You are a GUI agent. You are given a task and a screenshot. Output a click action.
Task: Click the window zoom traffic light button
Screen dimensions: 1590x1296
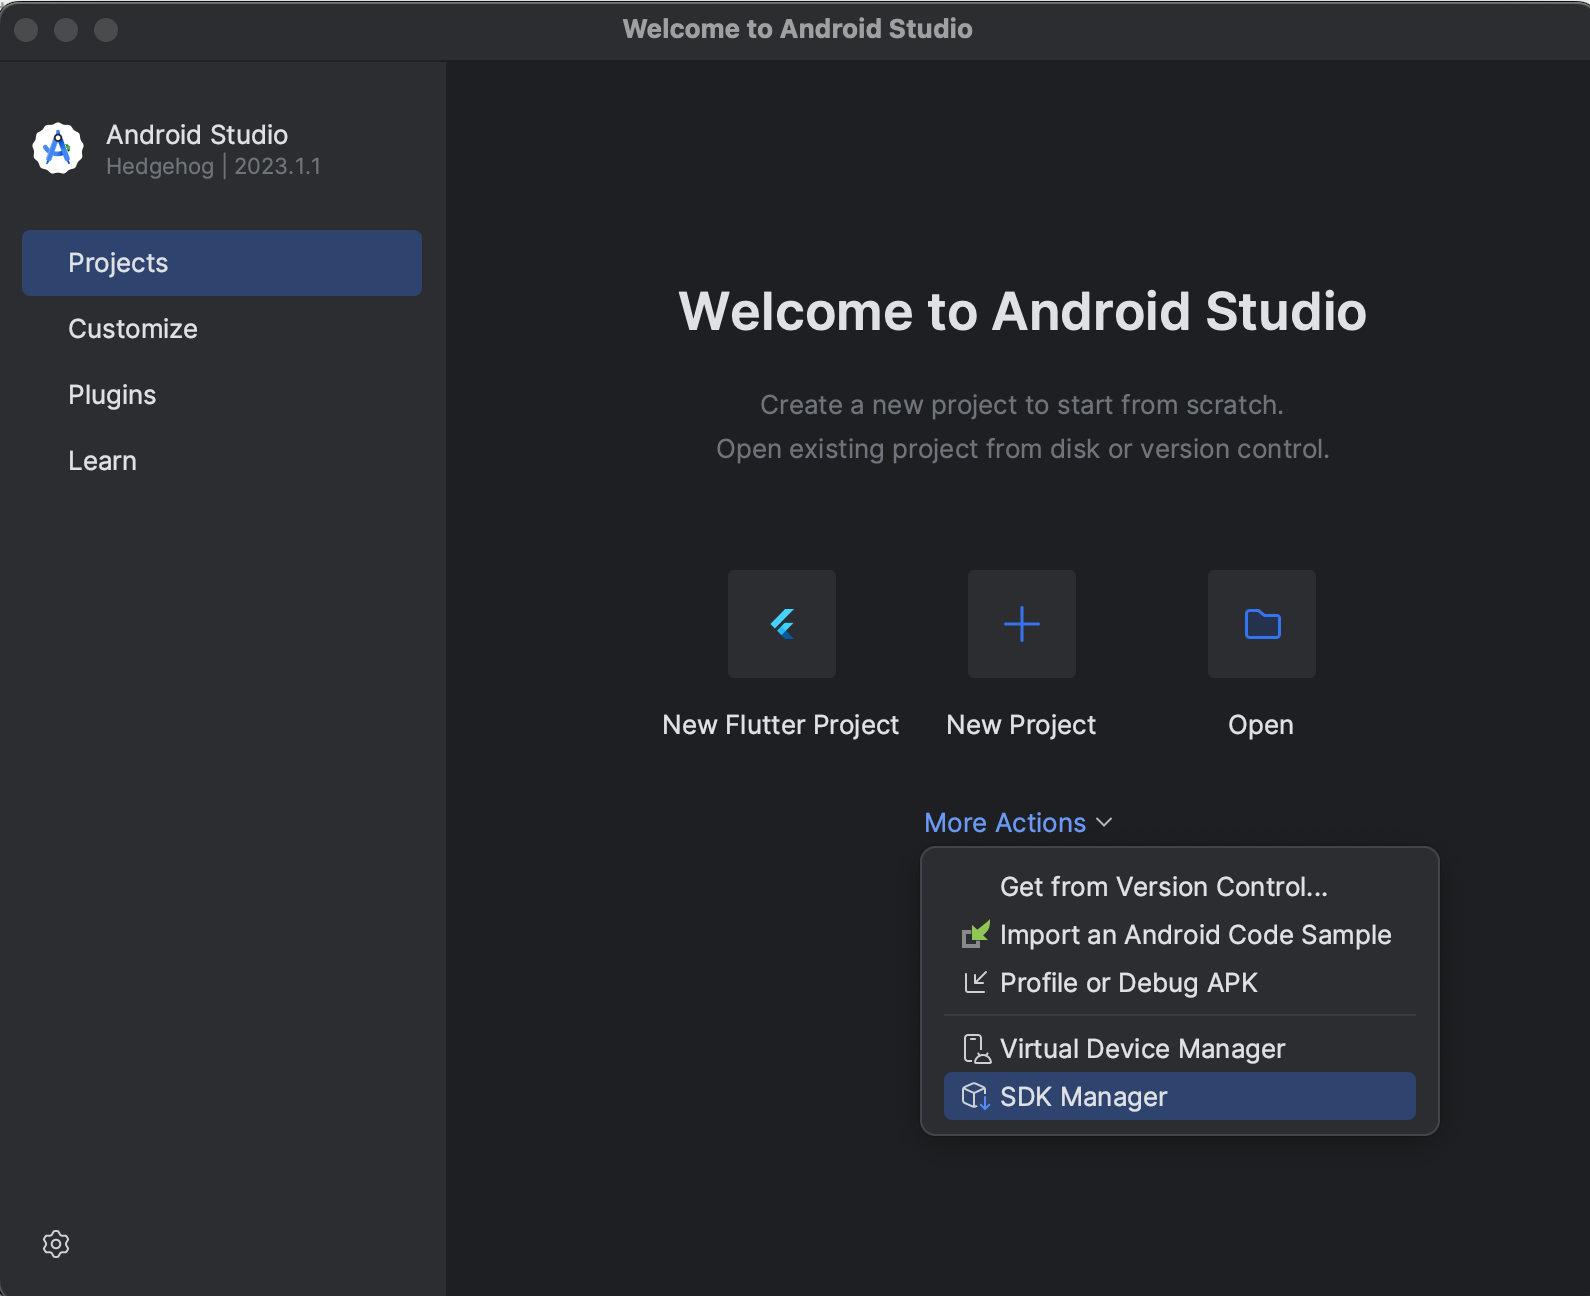tap(106, 30)
